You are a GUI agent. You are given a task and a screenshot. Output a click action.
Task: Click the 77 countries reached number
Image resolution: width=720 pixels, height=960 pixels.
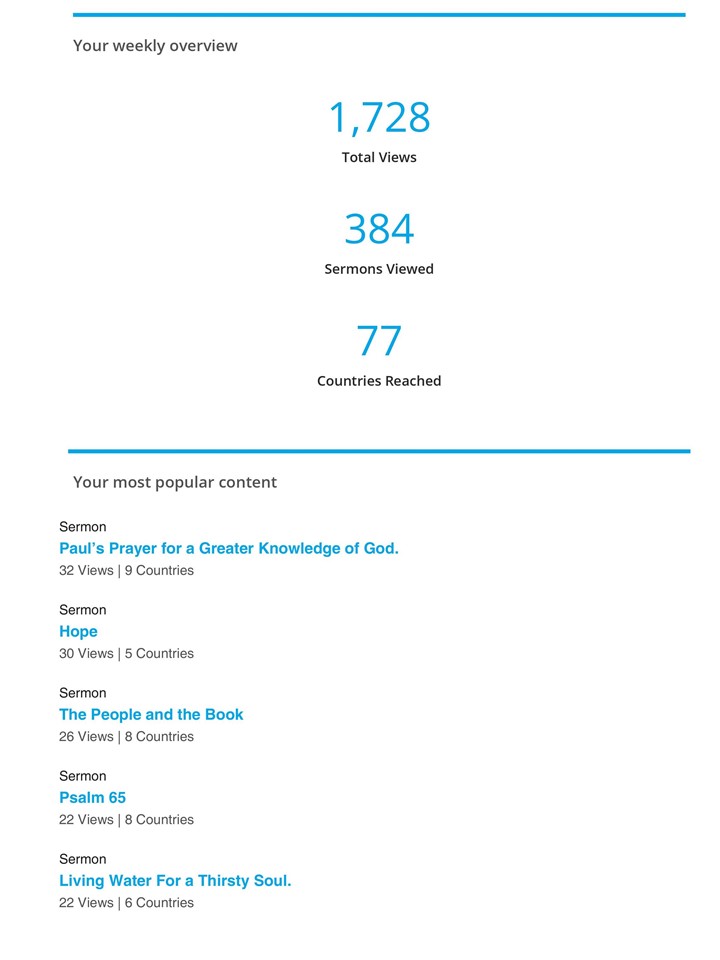[x=379, y=340]
